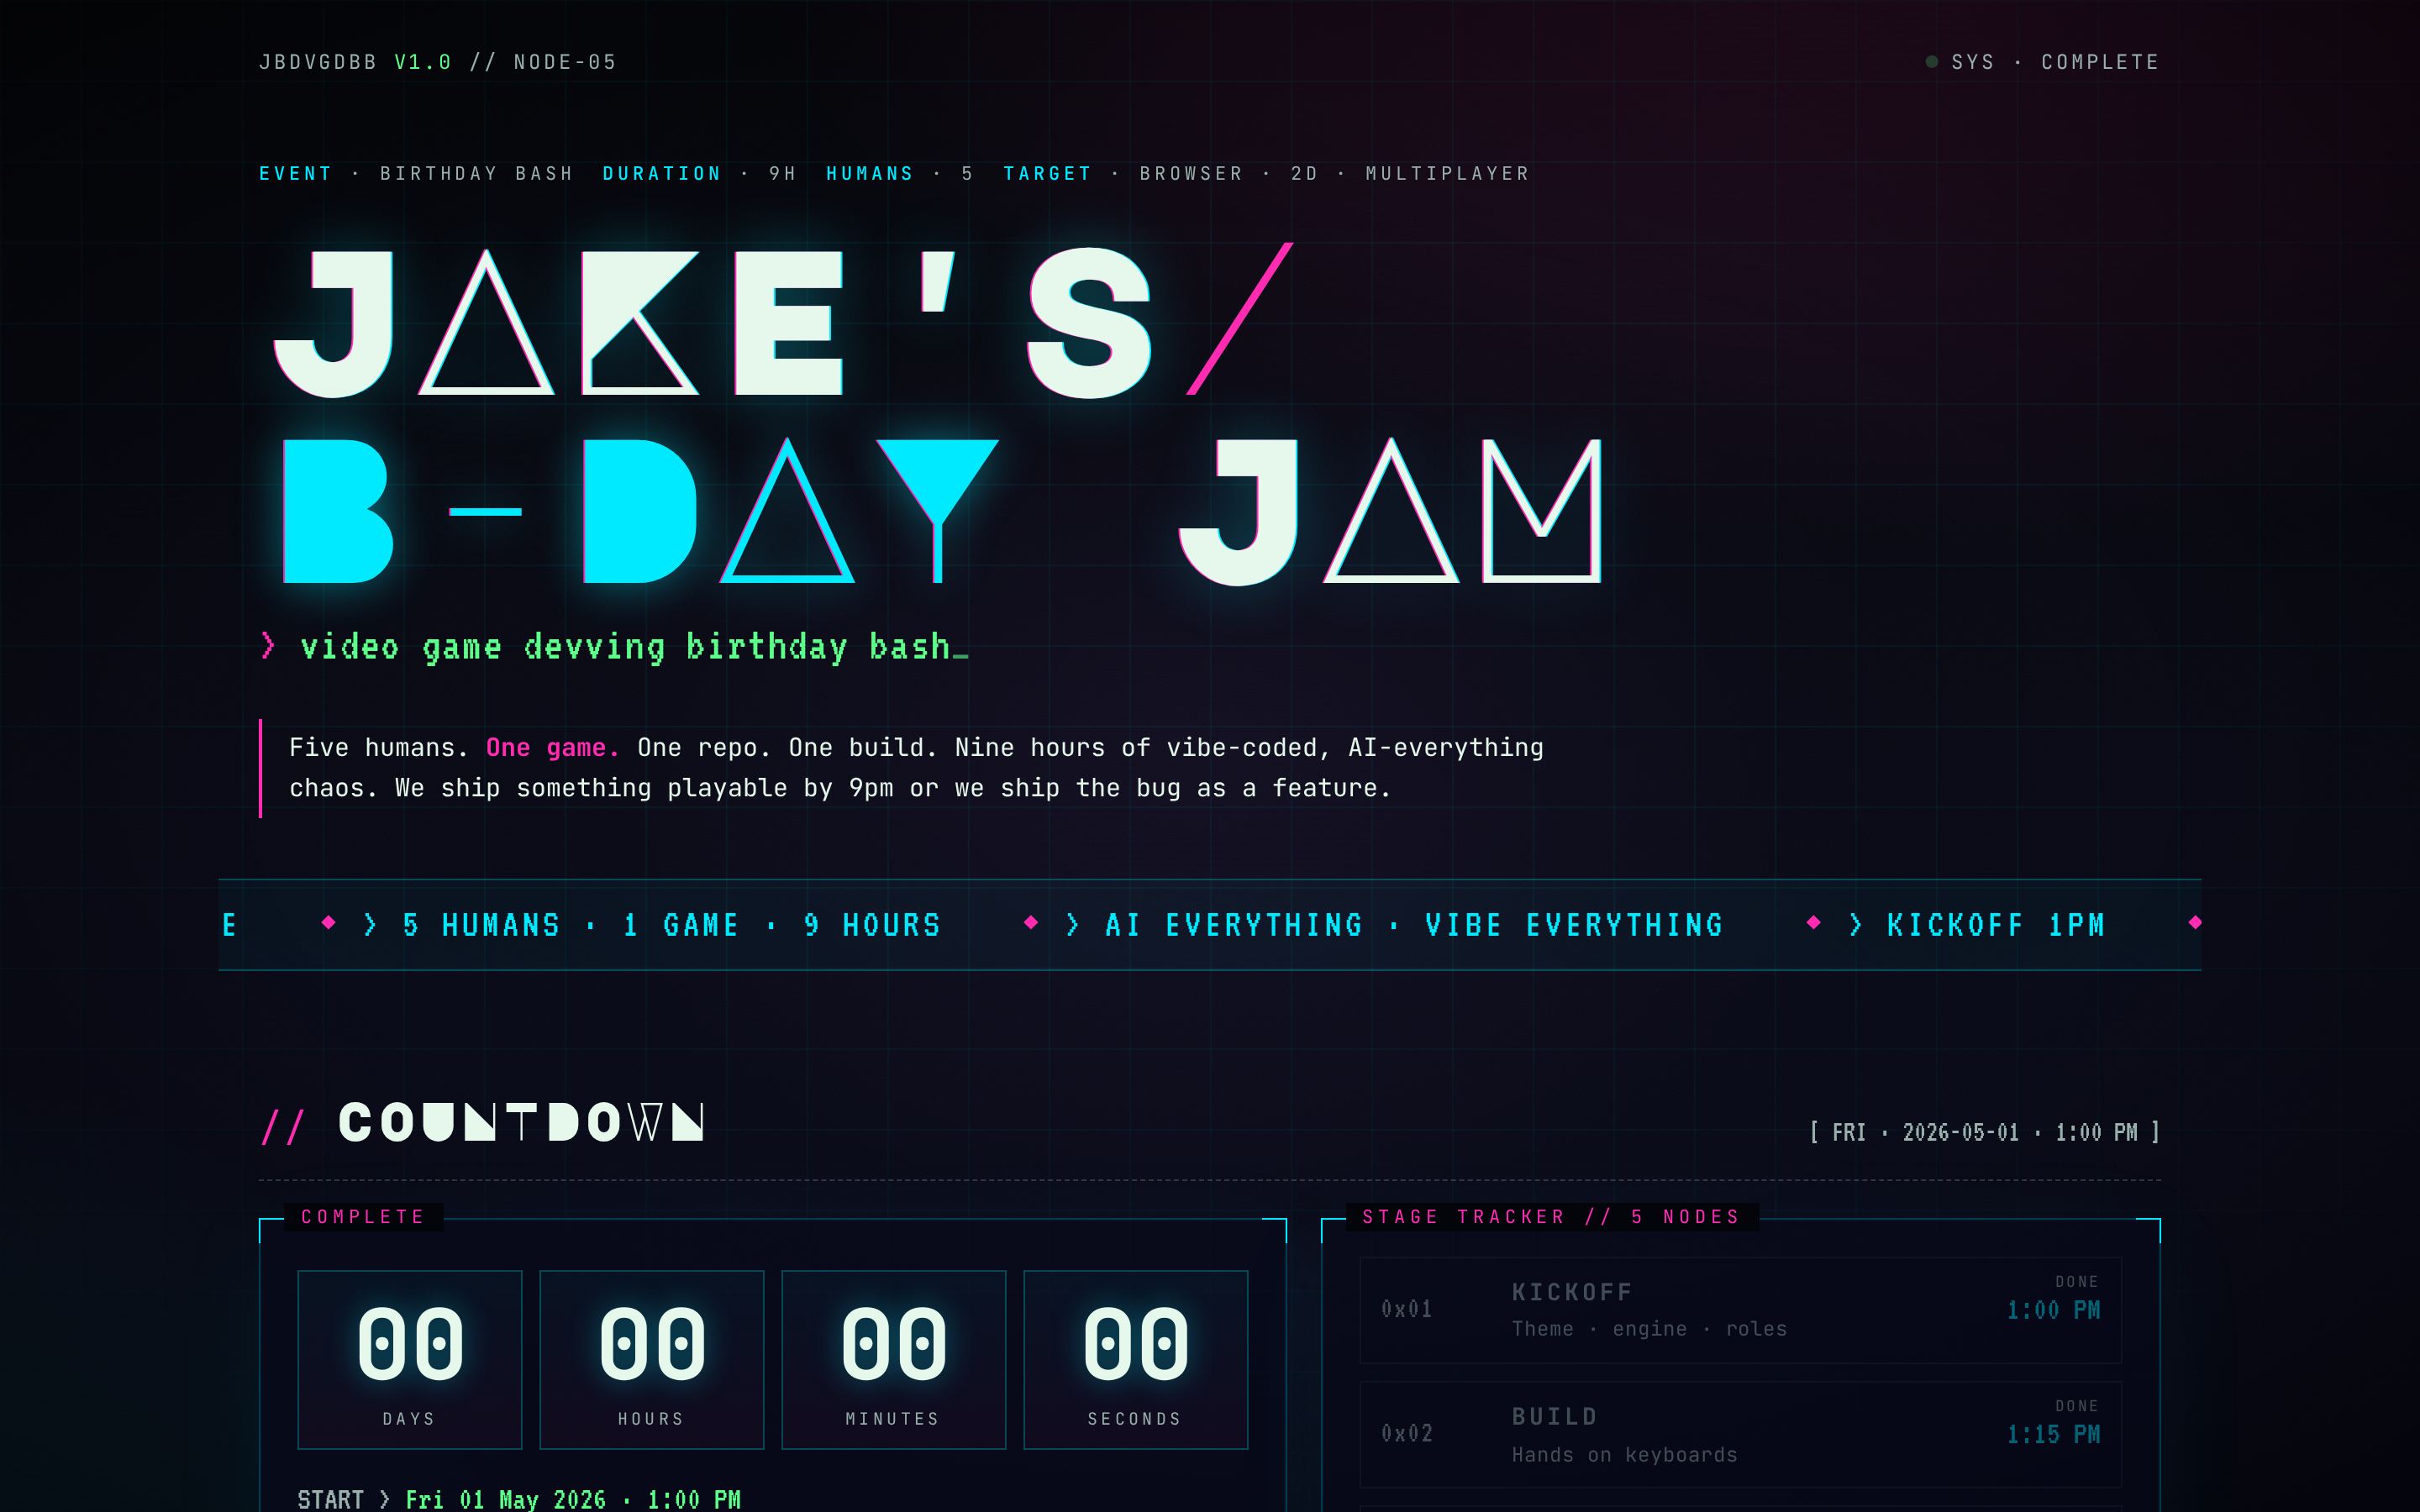Click the "STAGE TRACKER // 5 NODES" panel label
The image size is (2420, 1512).
coord(1551,1217)
